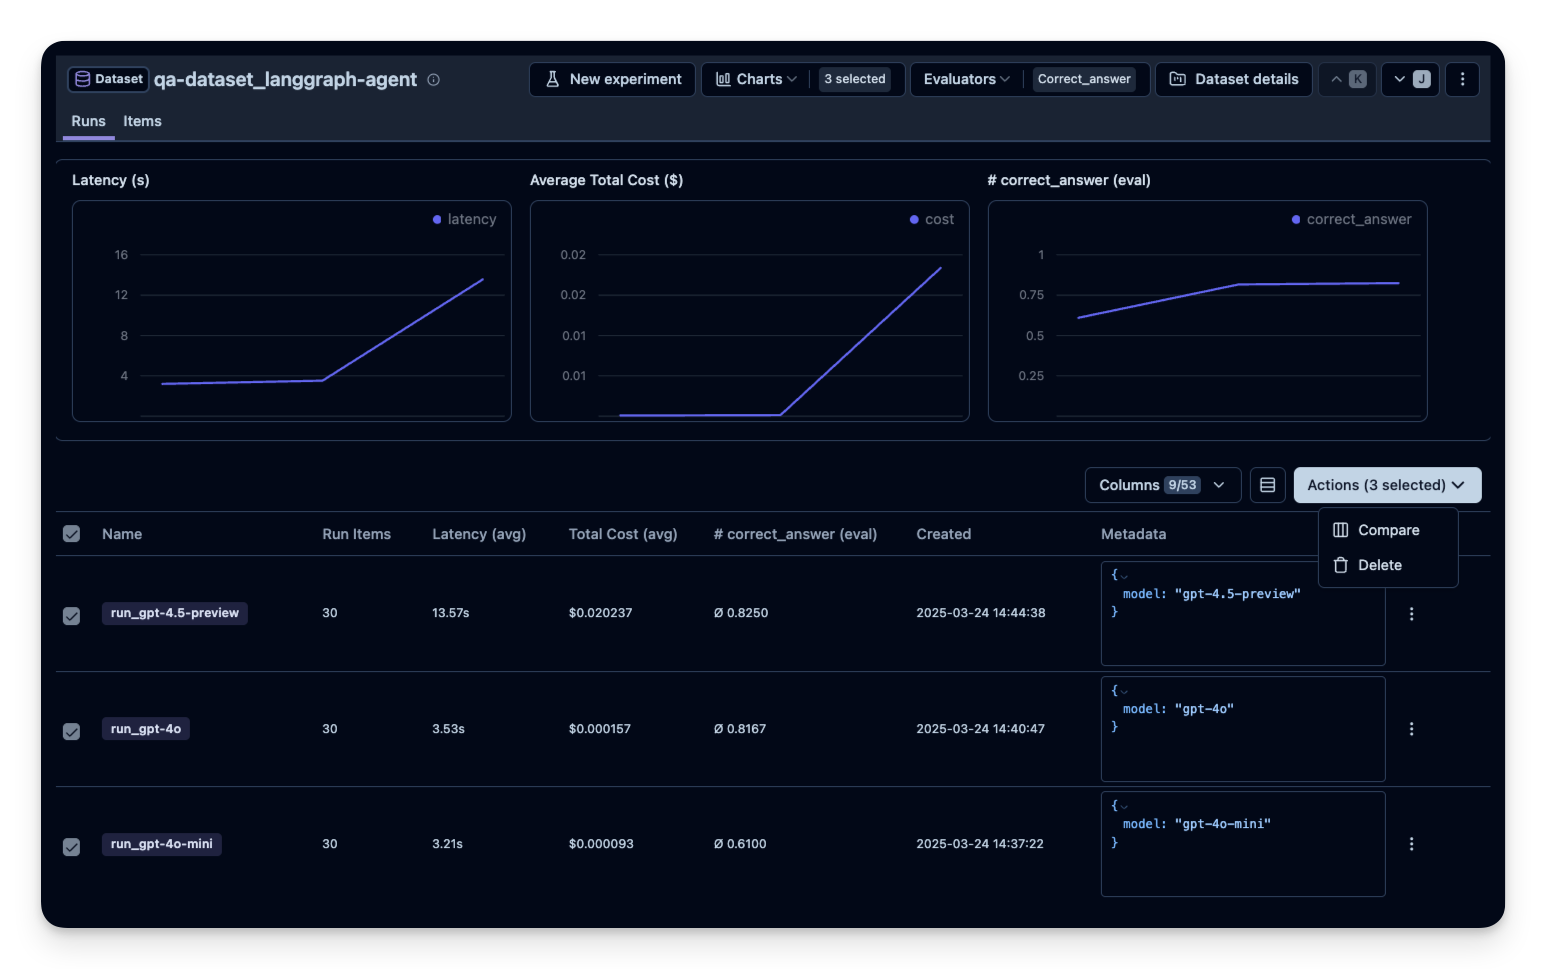Click the folder icon on Dataset details button
This screenshot has width=1546, height=969.
pyautogui.click(x=1178, y=79)
